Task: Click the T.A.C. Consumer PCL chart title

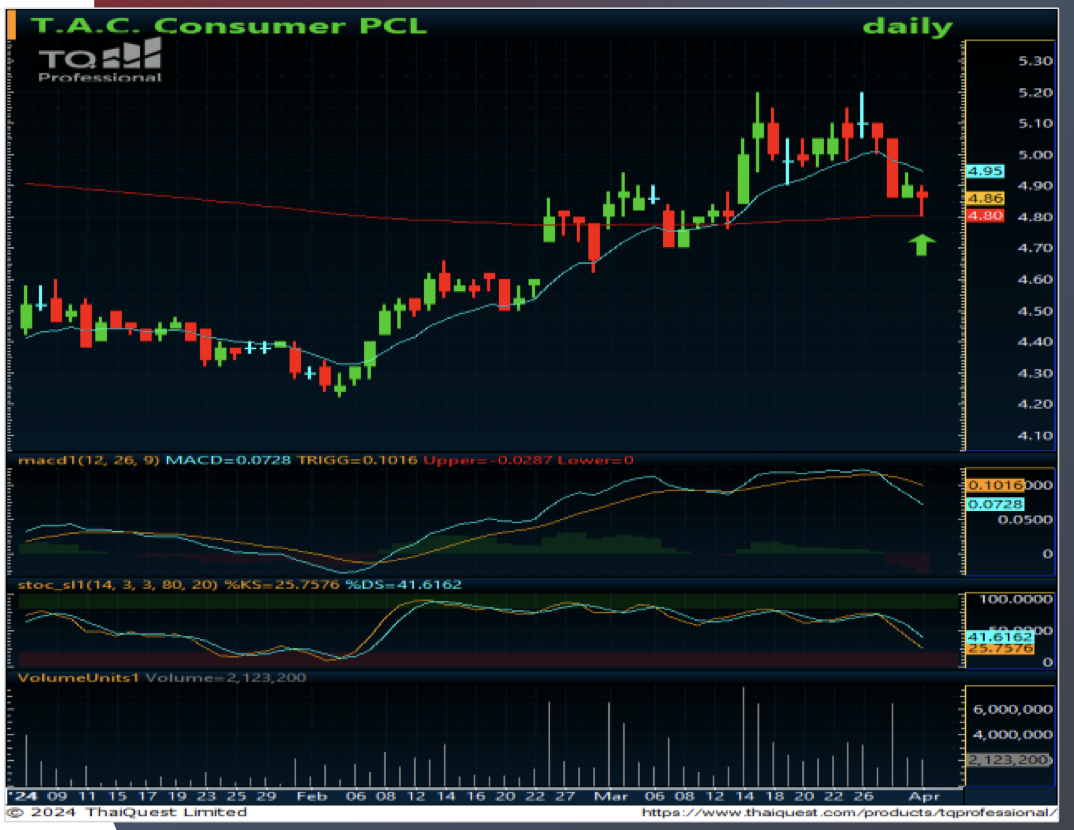Action: click(229, 25)
